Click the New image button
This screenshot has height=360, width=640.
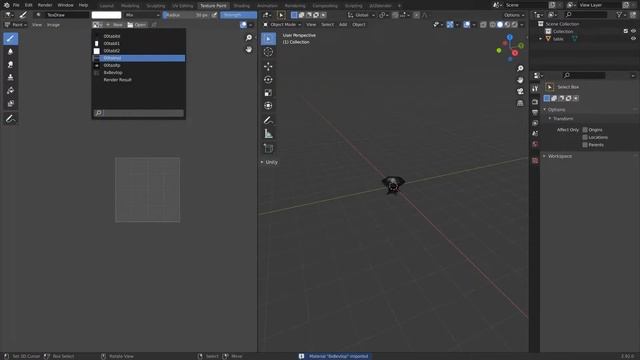[115, 25]
